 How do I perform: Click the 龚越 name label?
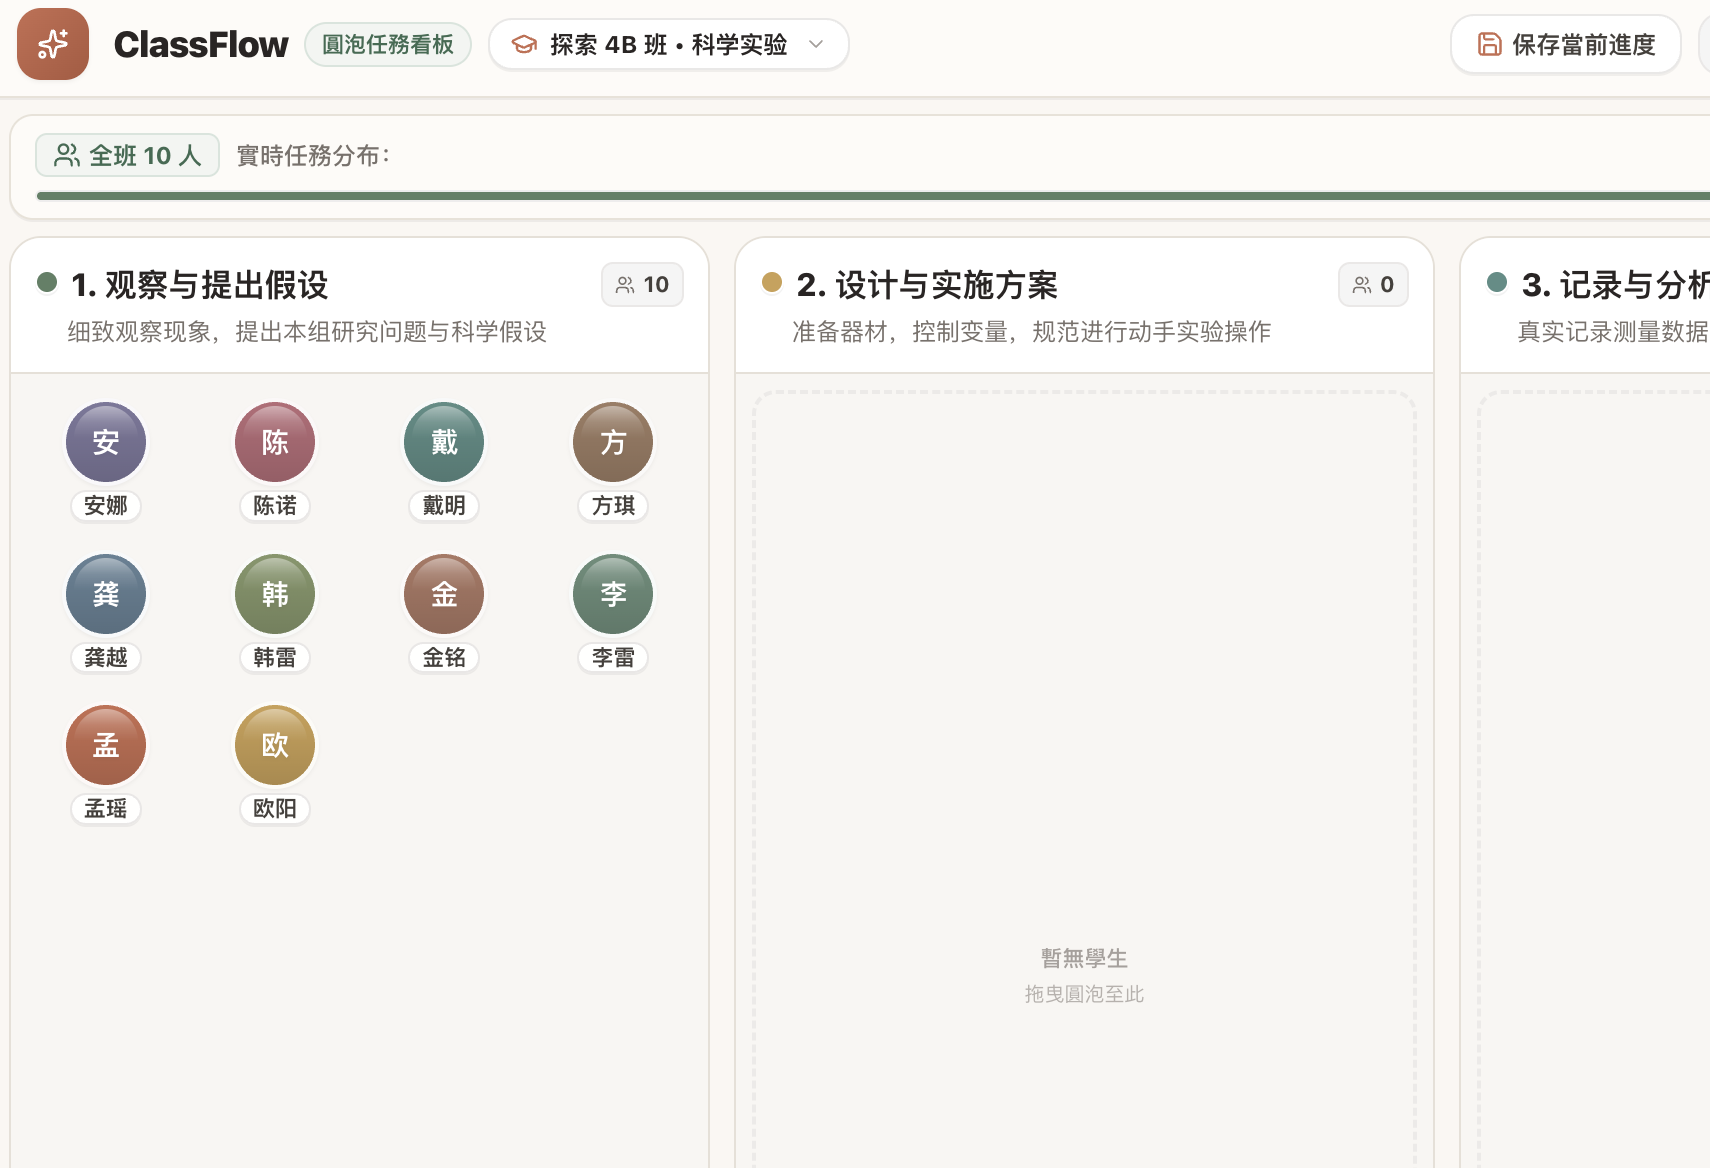point(106,658)
